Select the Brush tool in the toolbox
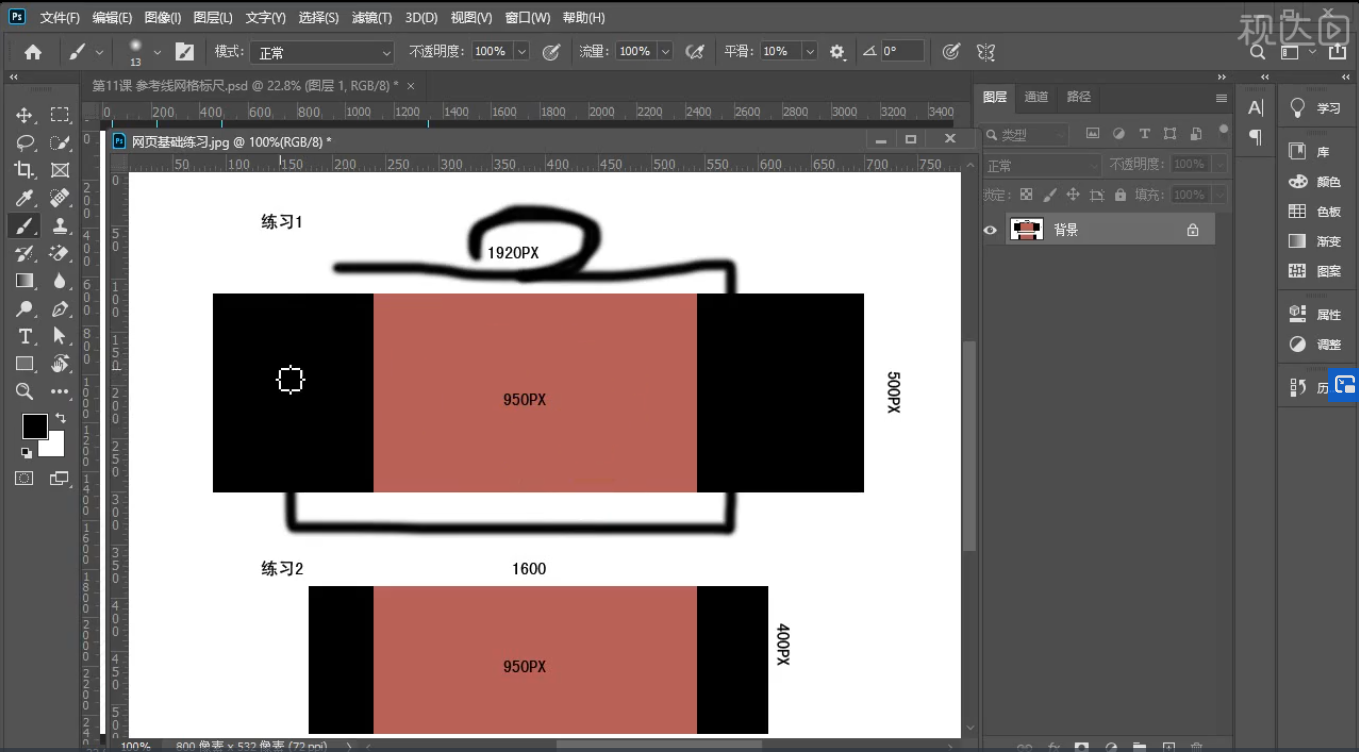The image size is (1359, 752). coord(25,226)
